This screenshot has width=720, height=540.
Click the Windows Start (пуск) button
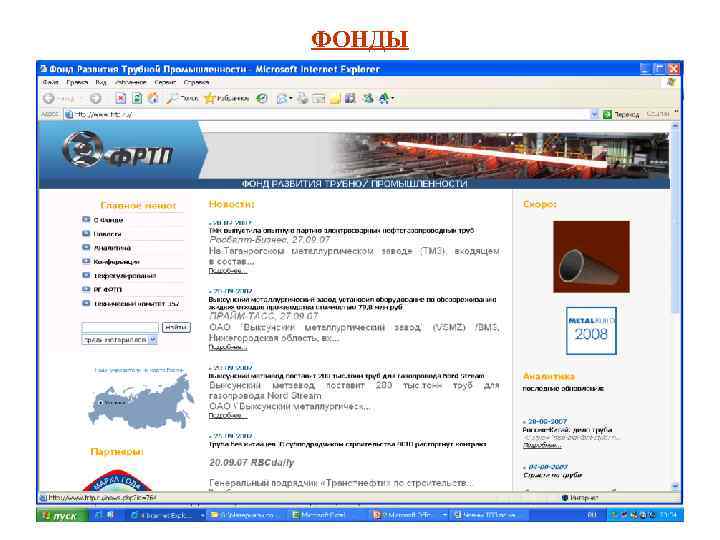pos(62,516)
